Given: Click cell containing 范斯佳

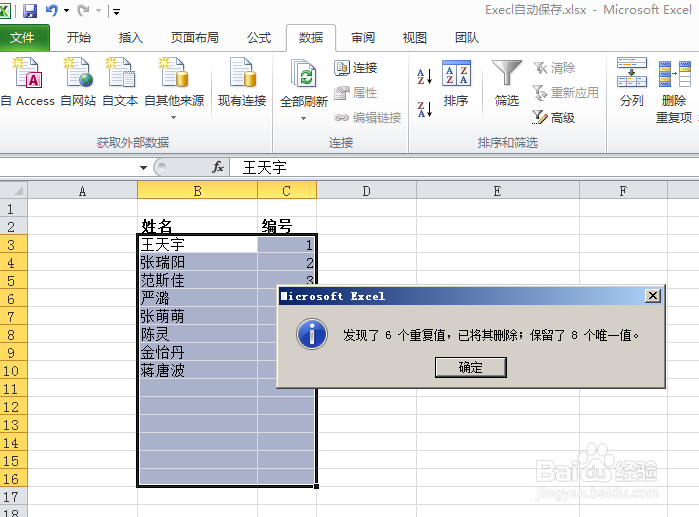Looking at the screenshot, I should tap(197, 280).
